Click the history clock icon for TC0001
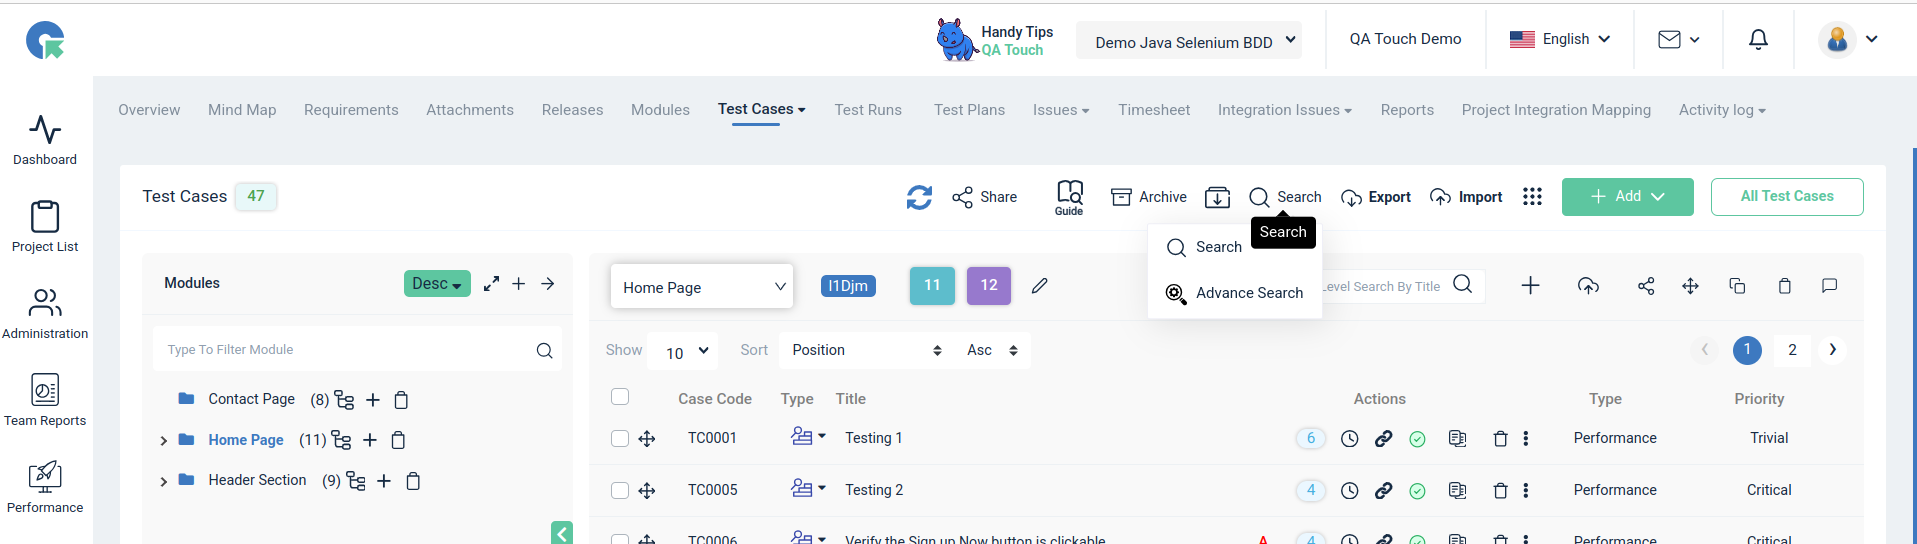The height and width of the screenshot is (544, 1917). (x=1349, y=438)
